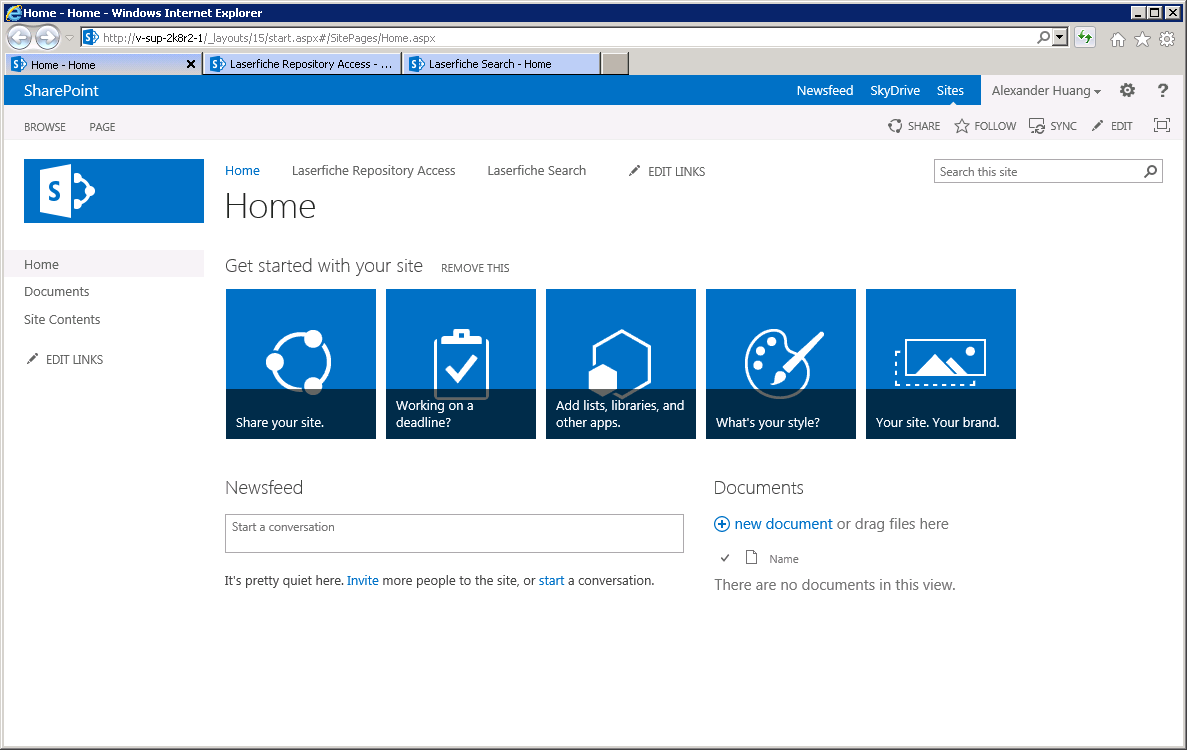Click the pencil icon beside sidebar EDIT LINKS
Screen dimensions: 1187x750
32,359
